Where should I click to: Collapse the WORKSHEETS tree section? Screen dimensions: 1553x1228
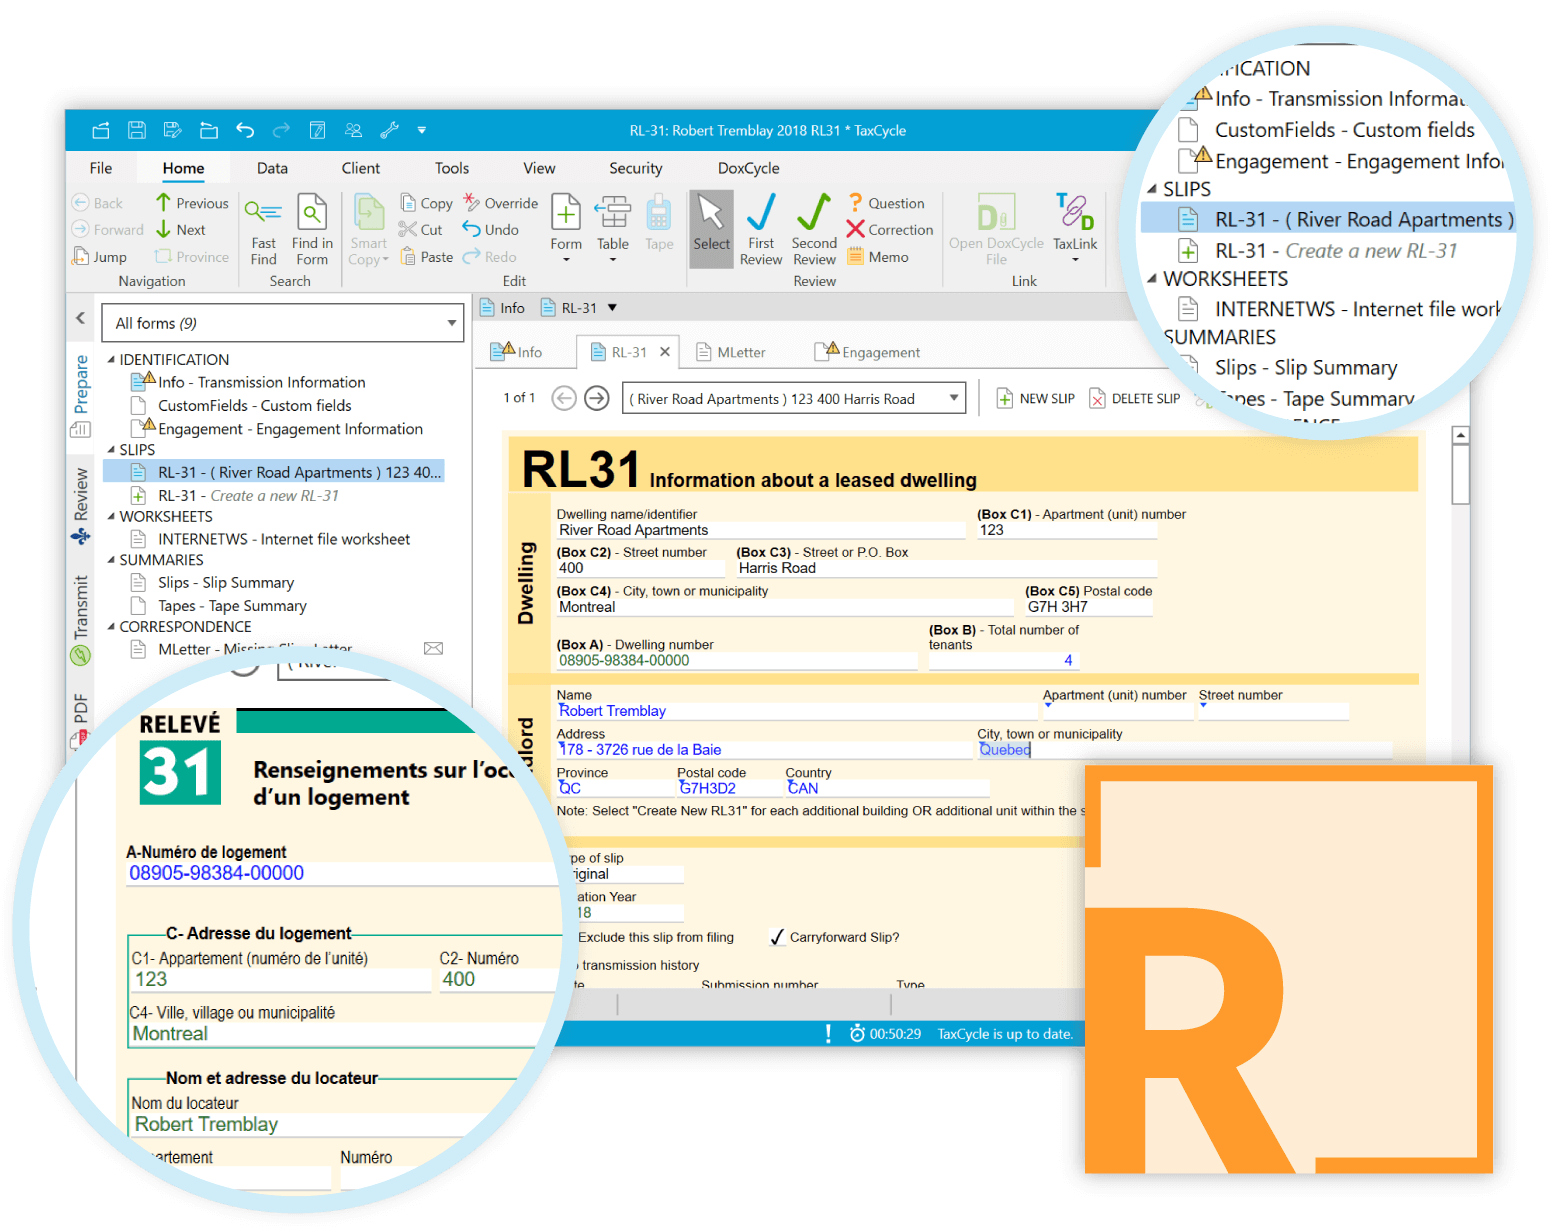[111, 516]
